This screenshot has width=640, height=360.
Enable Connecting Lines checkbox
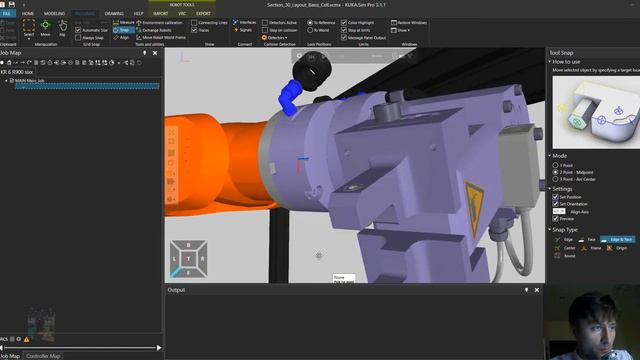click(194, 23)
